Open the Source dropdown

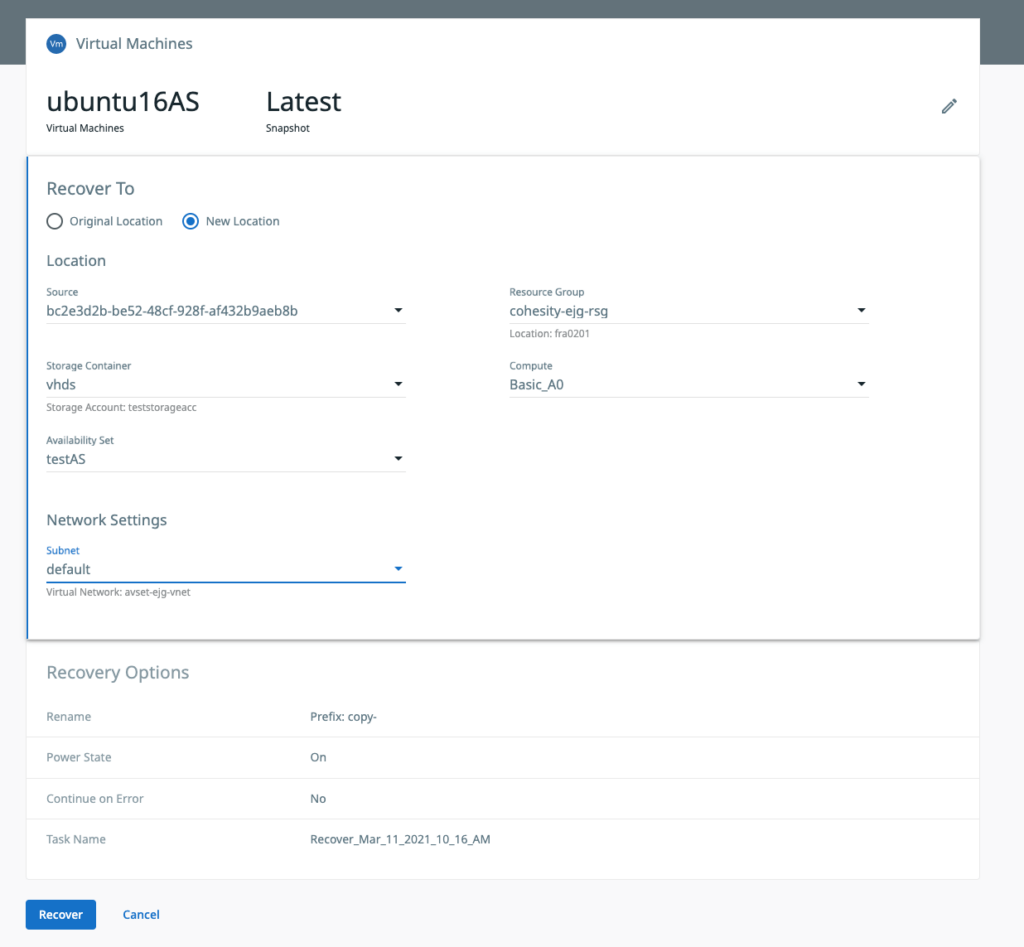(x=226, y=311)
